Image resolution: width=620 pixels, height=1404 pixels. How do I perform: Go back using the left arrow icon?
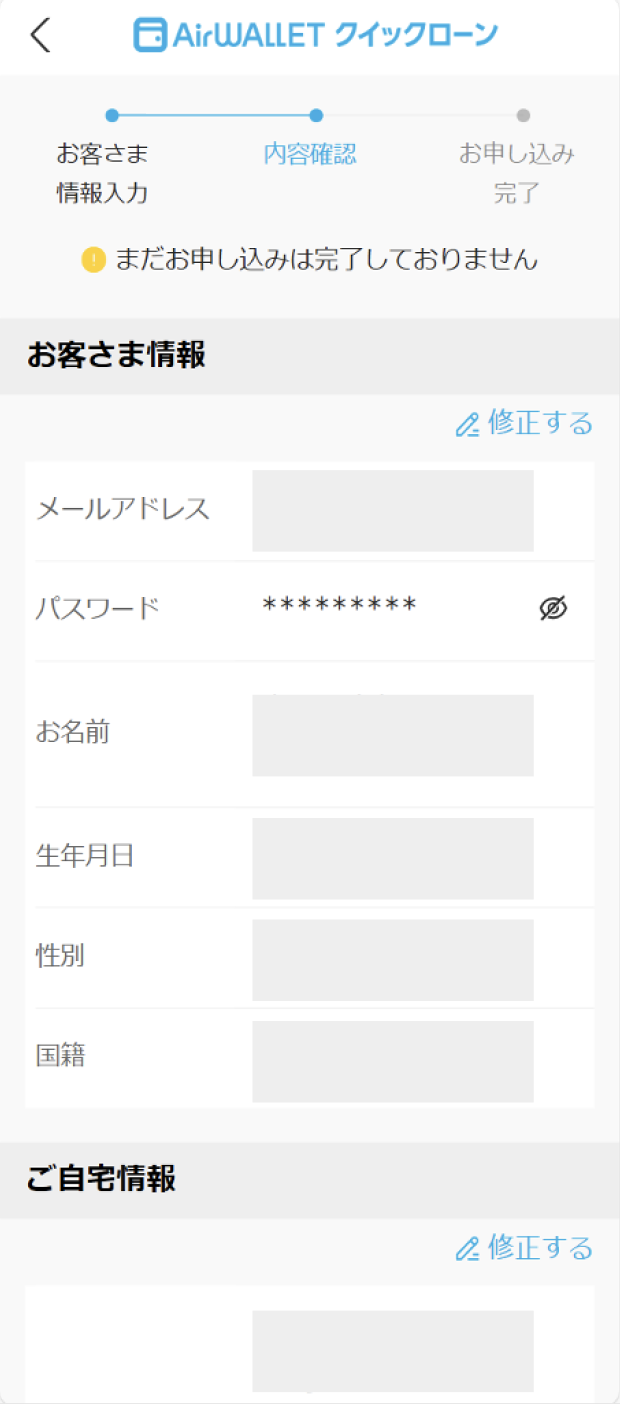39,36
